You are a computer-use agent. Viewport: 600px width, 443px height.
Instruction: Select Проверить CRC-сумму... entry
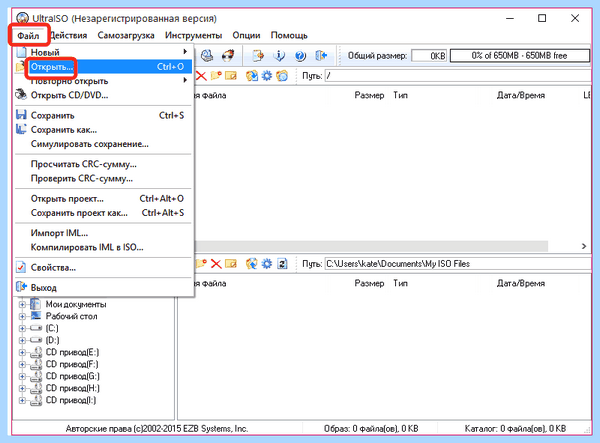[x=103, y=178]
